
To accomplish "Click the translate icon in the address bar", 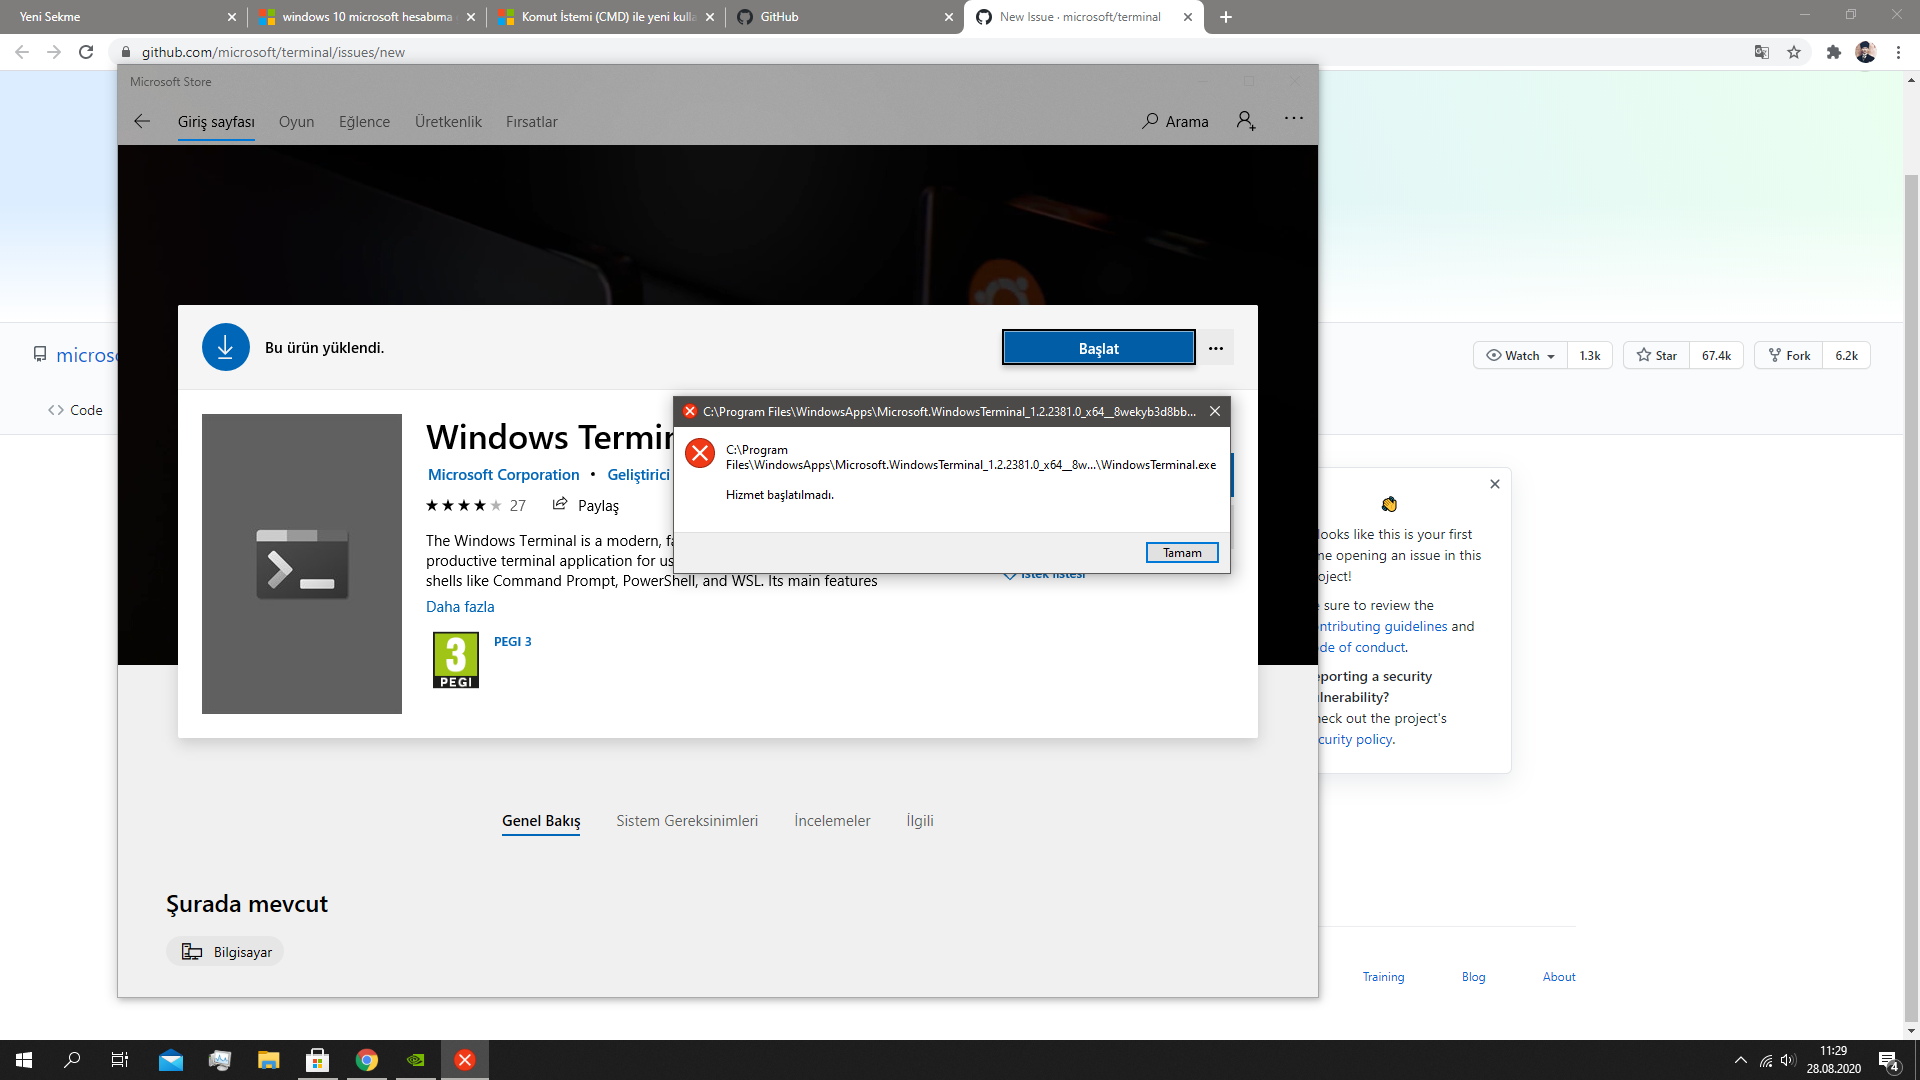I will (x=1761, y=52).
